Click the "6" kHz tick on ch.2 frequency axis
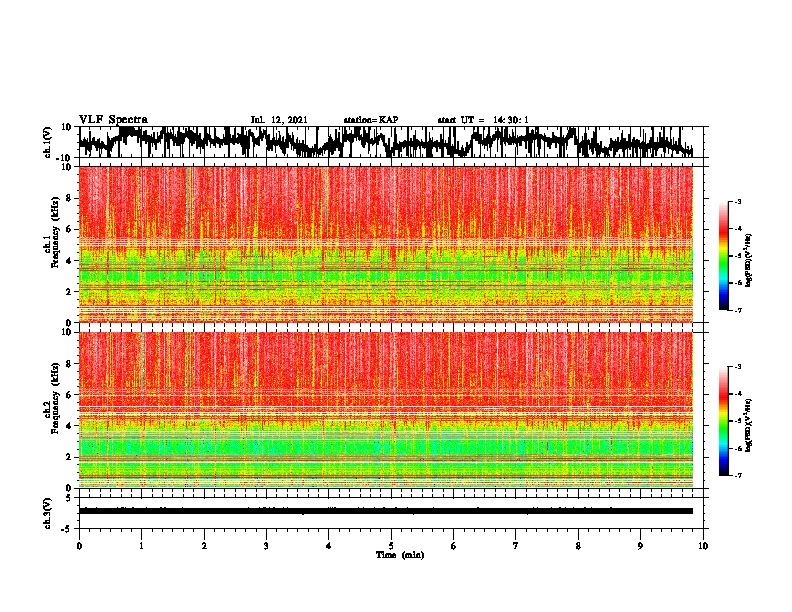The image size is (792, 612). (69, 394)
